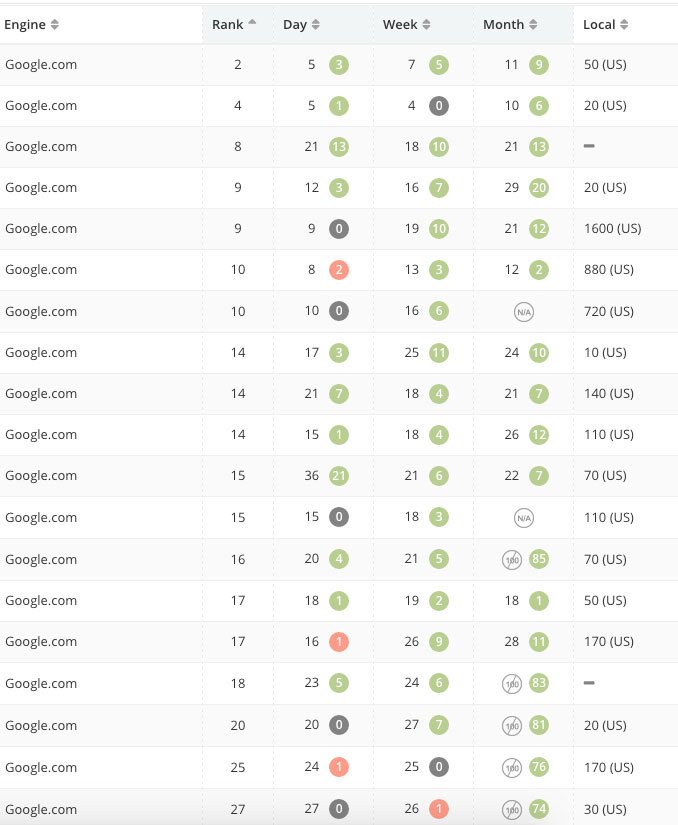Click the green 76 Month change badge

(x=539, y=767)
